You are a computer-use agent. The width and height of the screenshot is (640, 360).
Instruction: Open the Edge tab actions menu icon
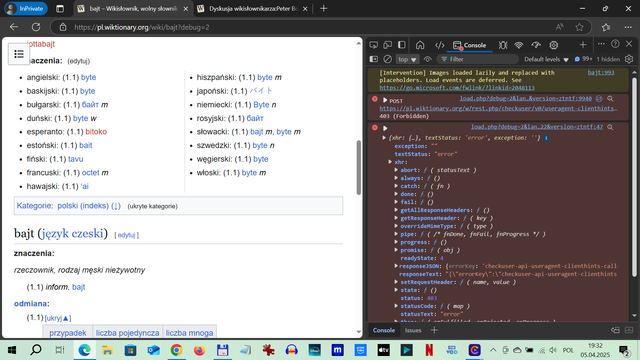coord(60,9)
